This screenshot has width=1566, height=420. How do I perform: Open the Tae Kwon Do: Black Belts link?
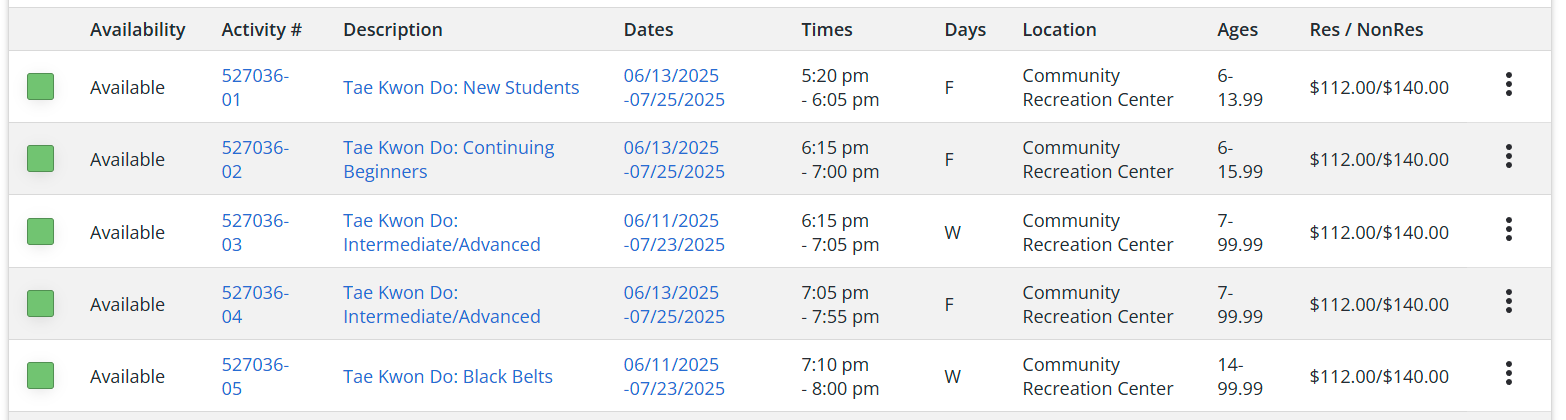448,376
